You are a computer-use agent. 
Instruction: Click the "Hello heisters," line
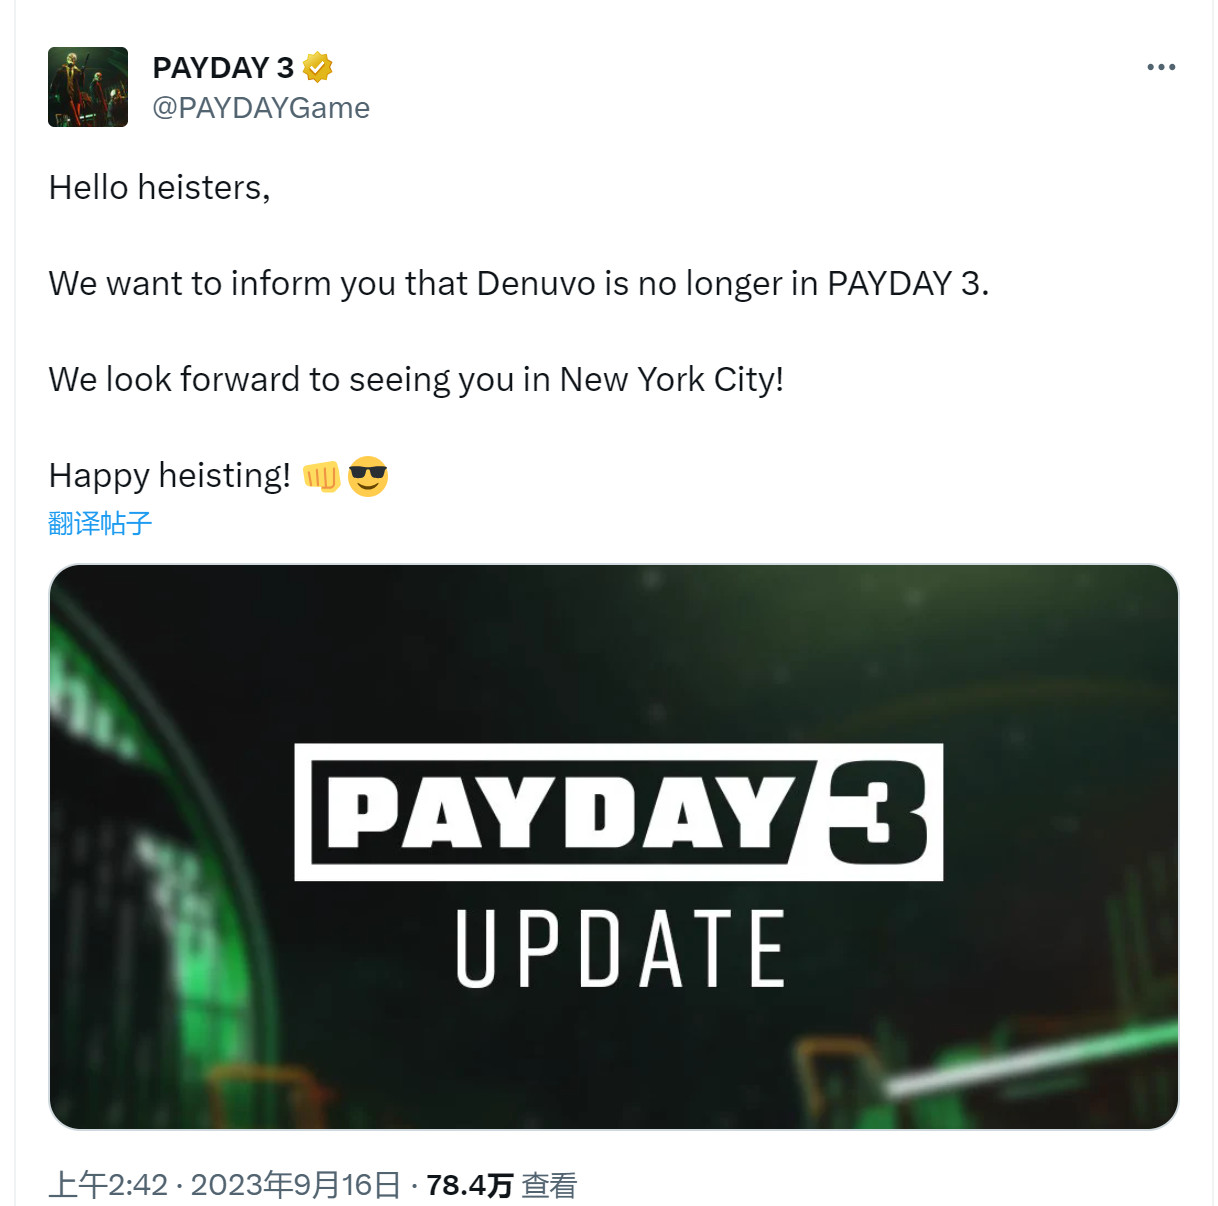[160, 188]
